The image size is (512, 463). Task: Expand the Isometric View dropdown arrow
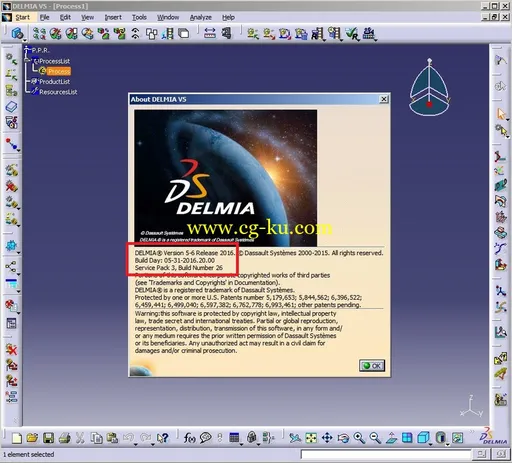[x=430, y=444]
